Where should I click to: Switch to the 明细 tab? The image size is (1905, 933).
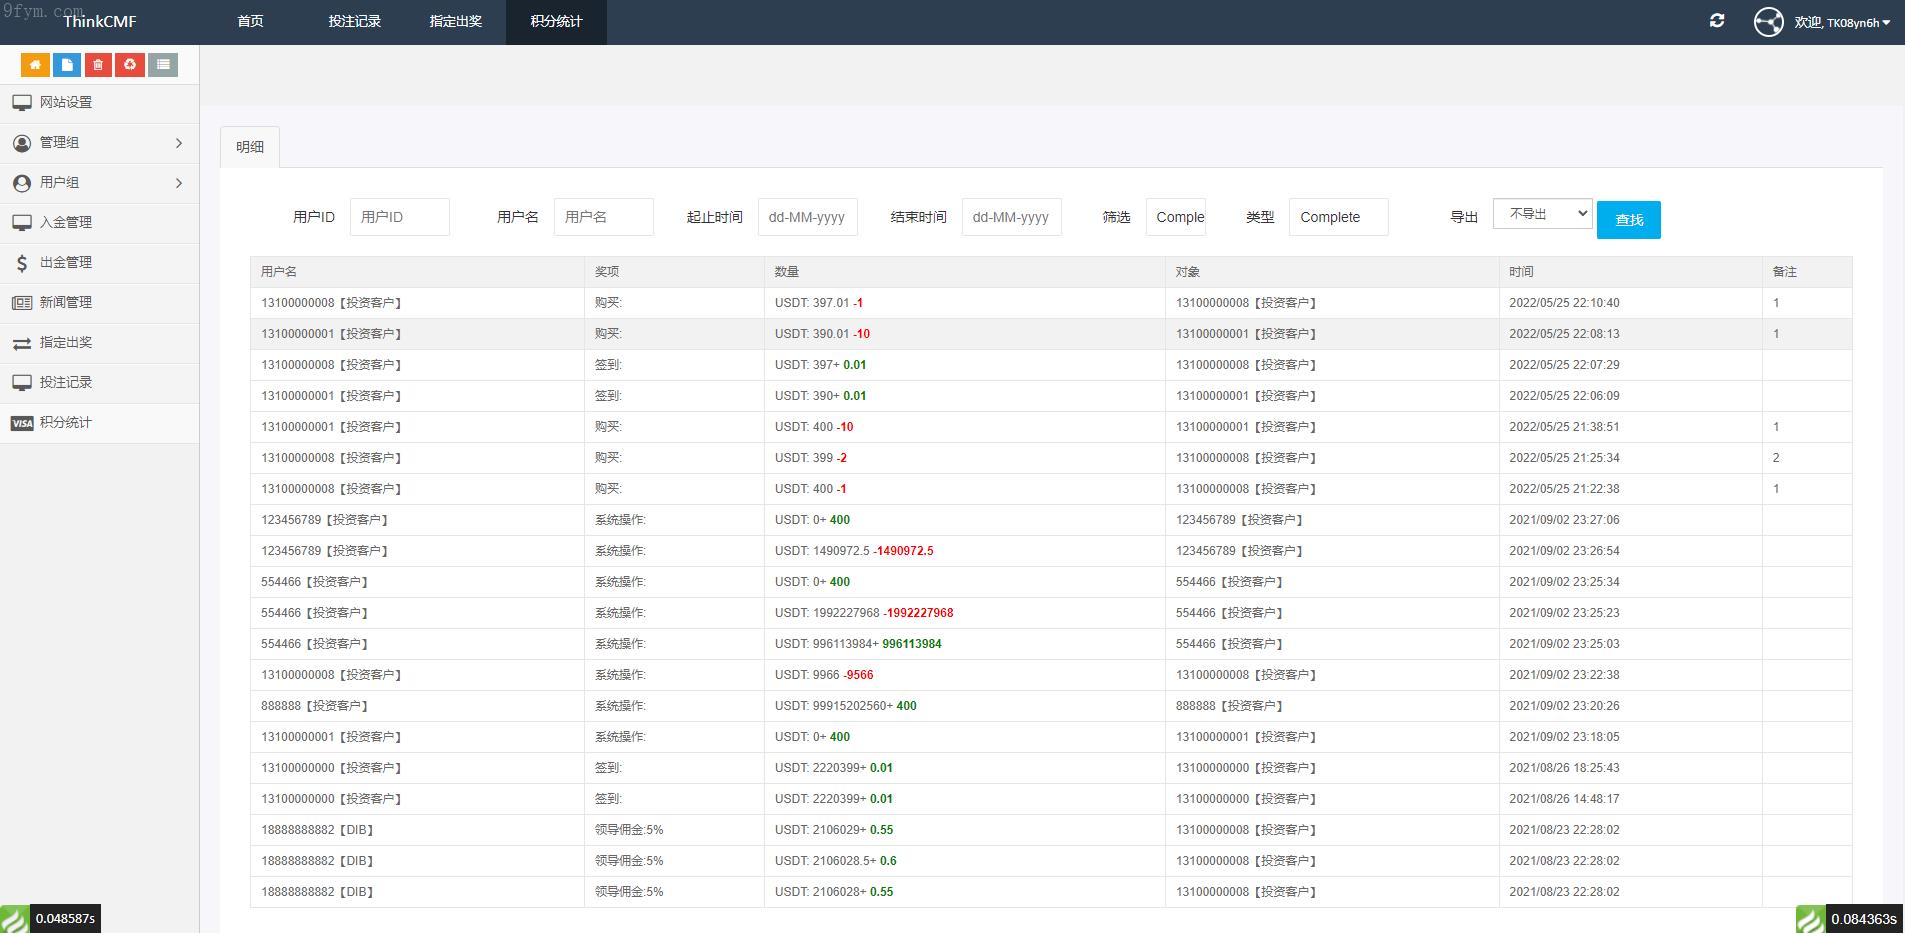(x=250, y=147)
